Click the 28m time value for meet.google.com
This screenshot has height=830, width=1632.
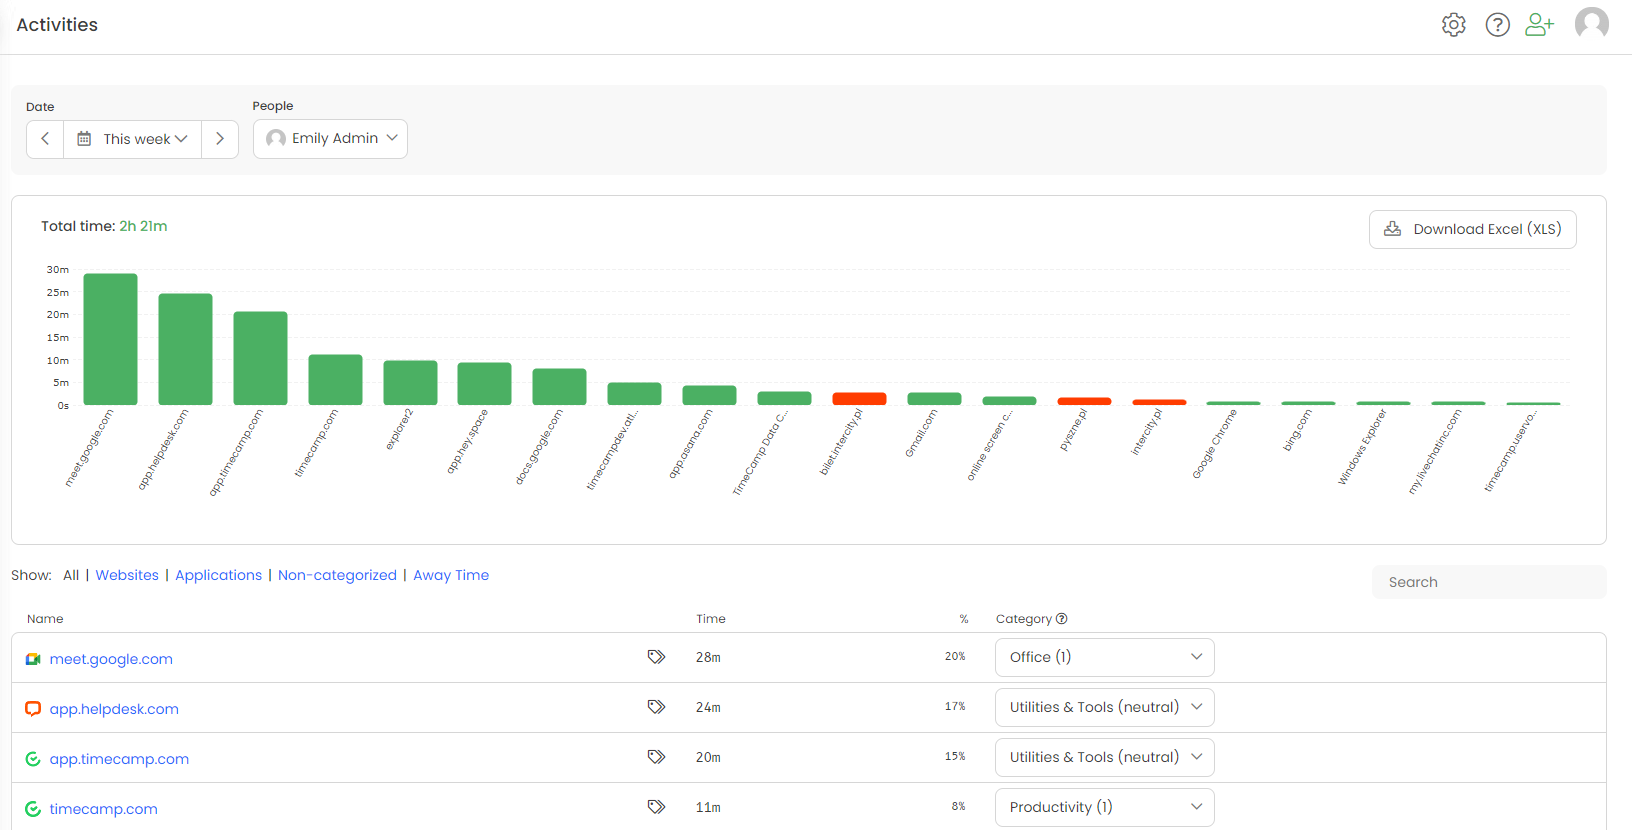click(x=708, y=657)
